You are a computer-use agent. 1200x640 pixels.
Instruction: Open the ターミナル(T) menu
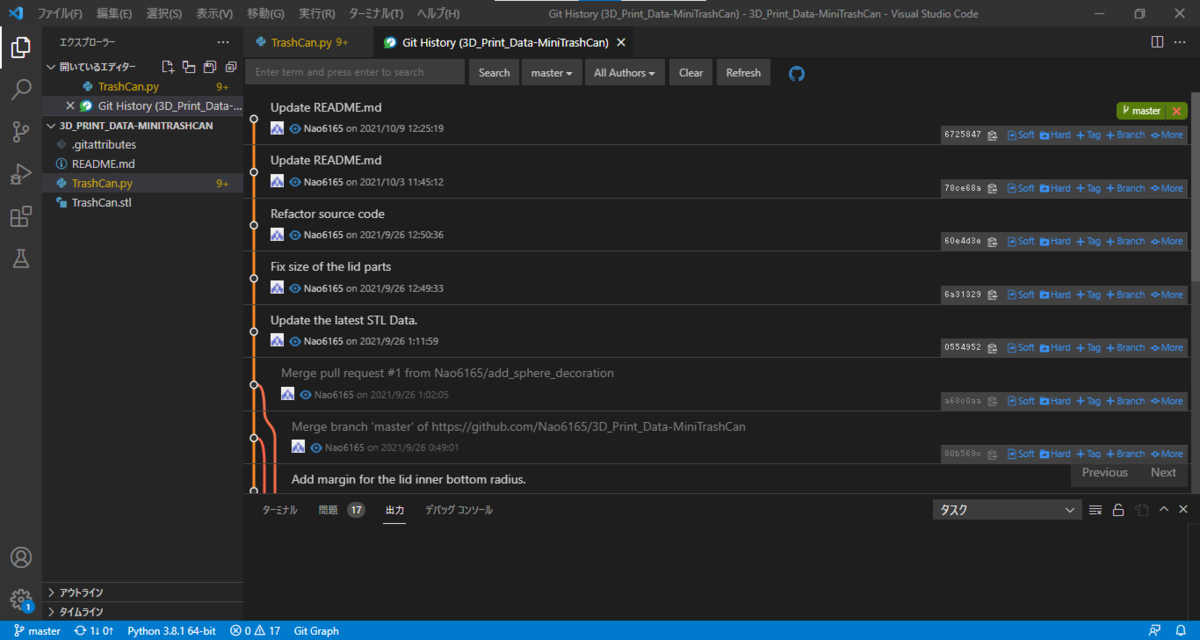pyautogui.click(x=377, y=14)
